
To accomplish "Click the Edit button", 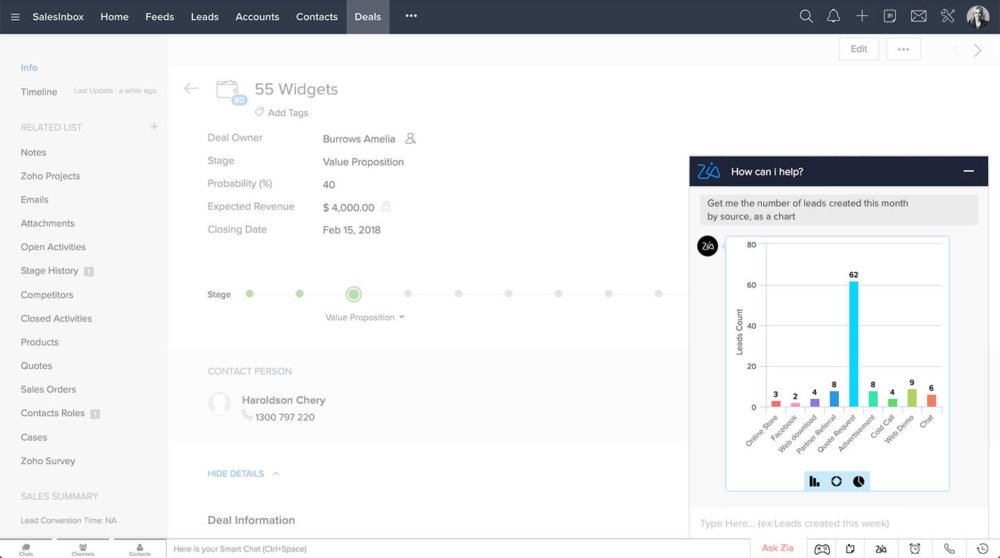I will tap(859, 49).
